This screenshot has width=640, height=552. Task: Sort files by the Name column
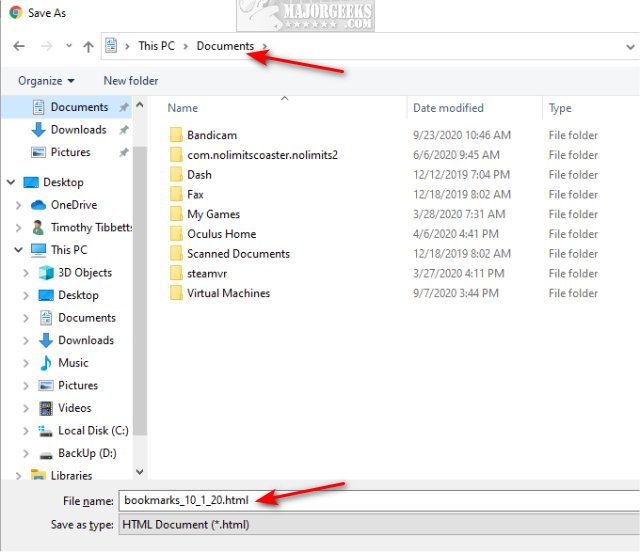[x=182, y=108]
